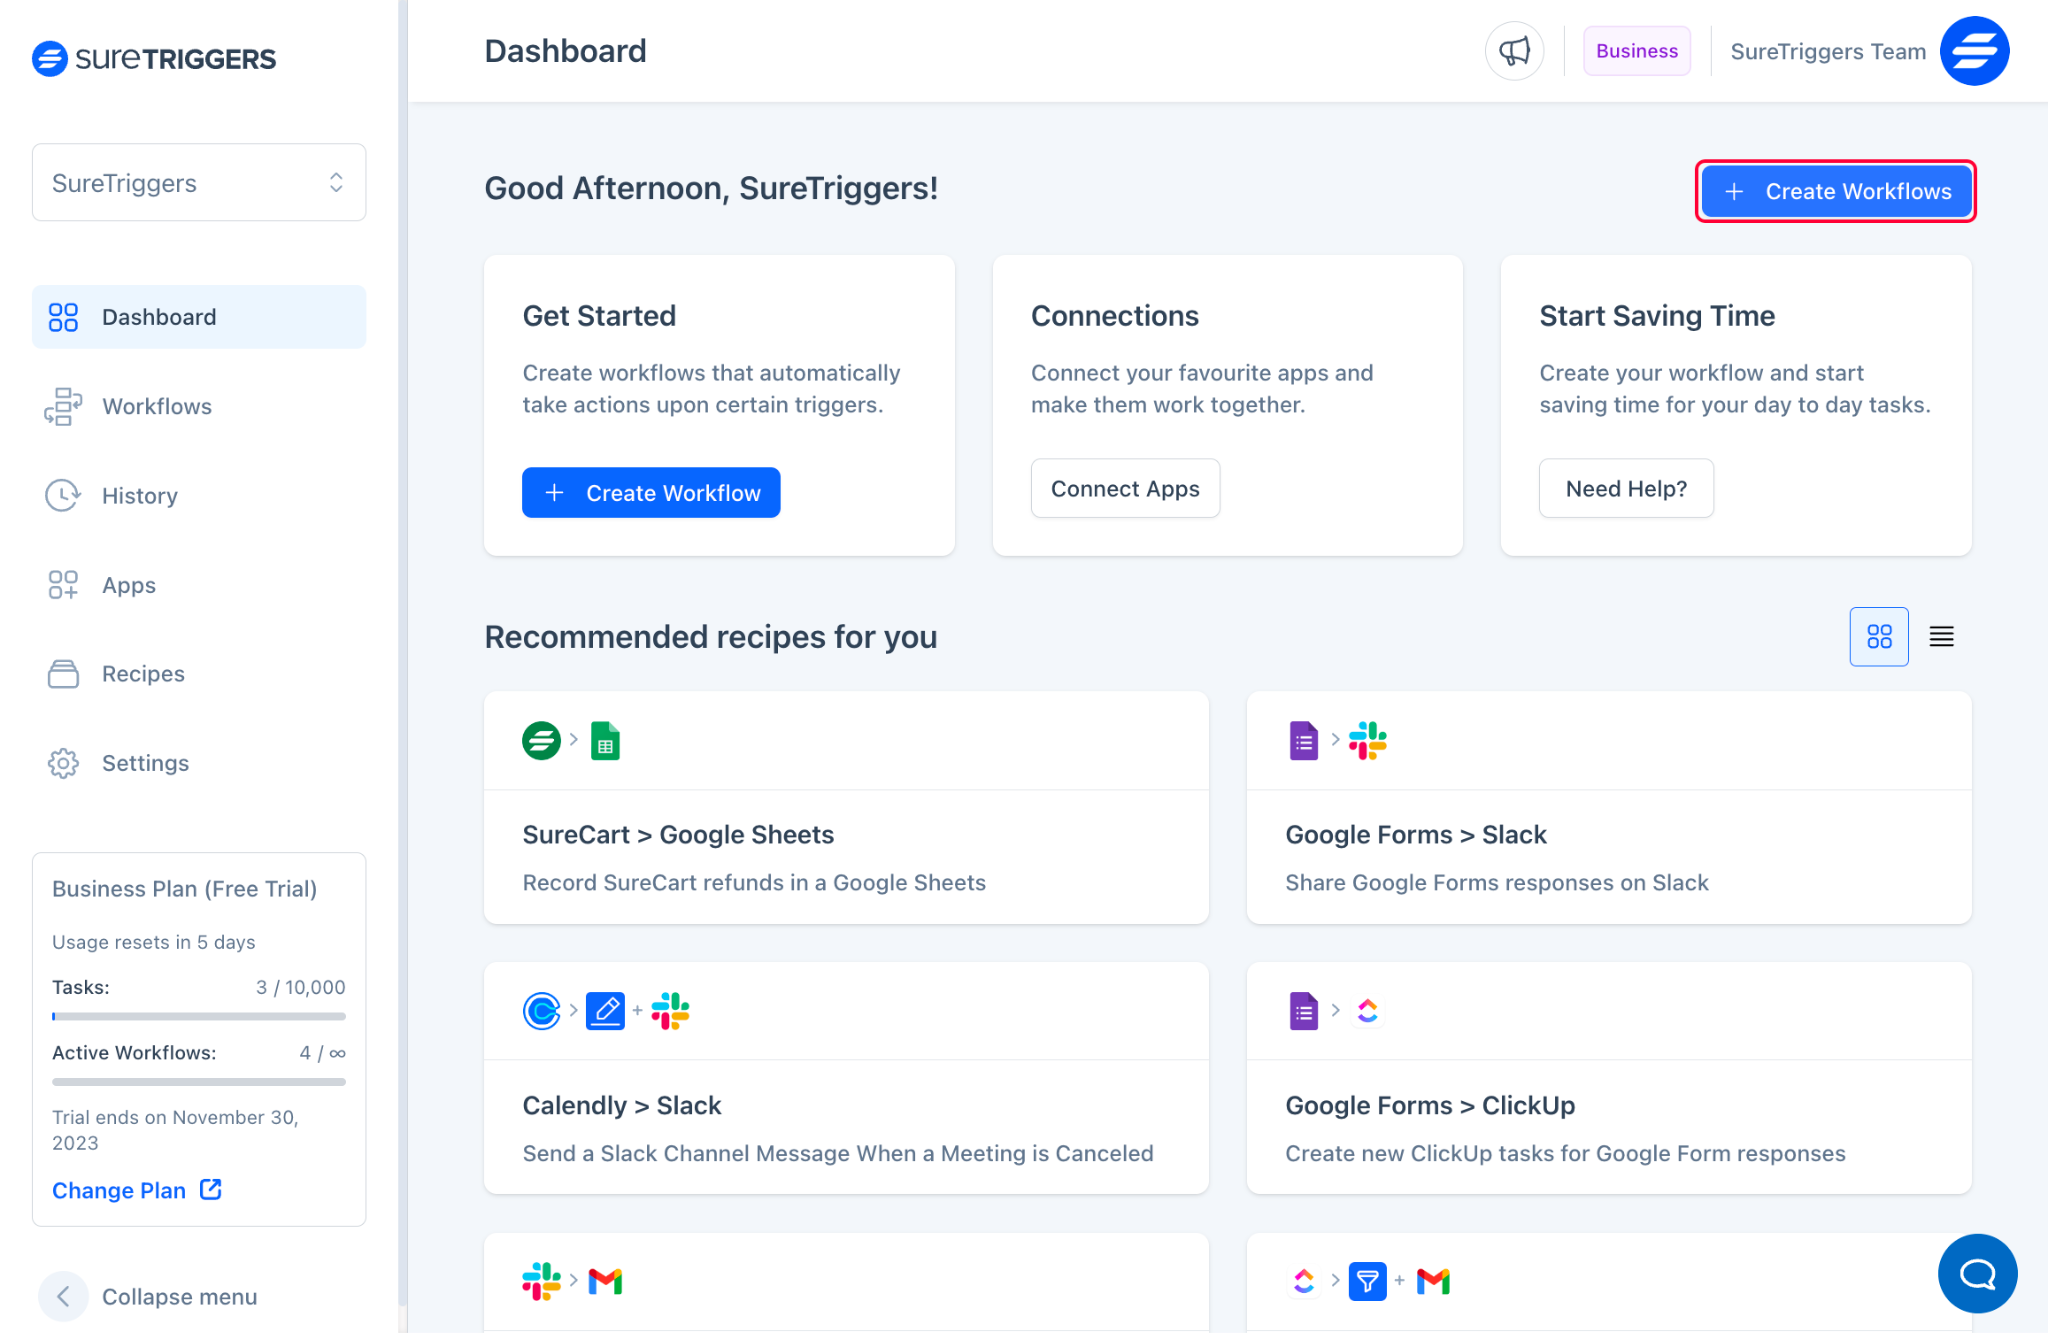Select the Recipes sidebar icon

coord(61,673)
